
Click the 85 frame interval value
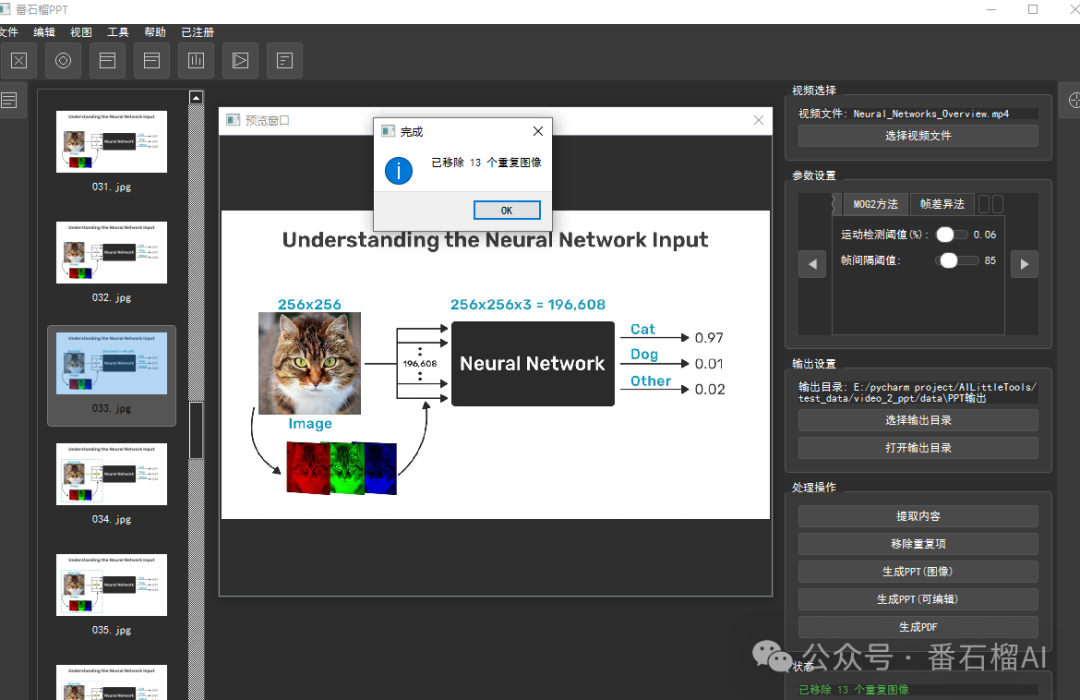pyautogui.click(x=990, y=260)
